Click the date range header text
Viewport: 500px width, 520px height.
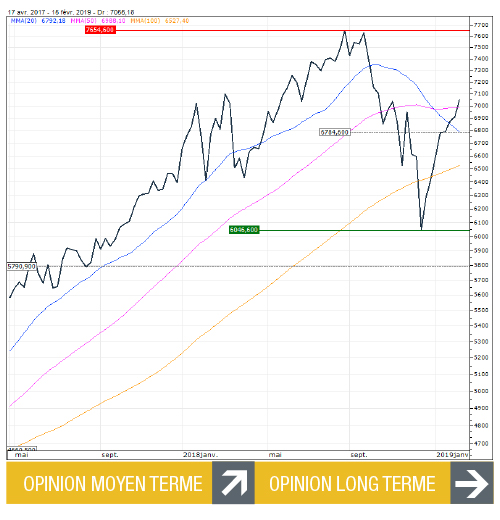coord(71,12)
